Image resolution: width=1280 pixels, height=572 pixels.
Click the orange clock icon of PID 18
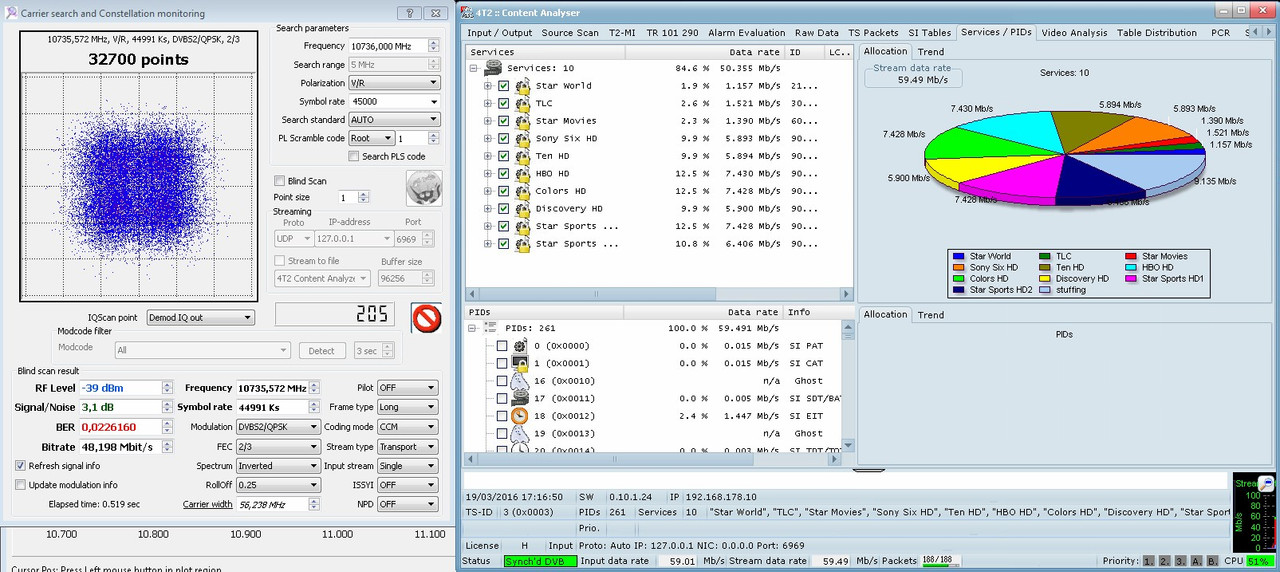click(x=520, y=416)
